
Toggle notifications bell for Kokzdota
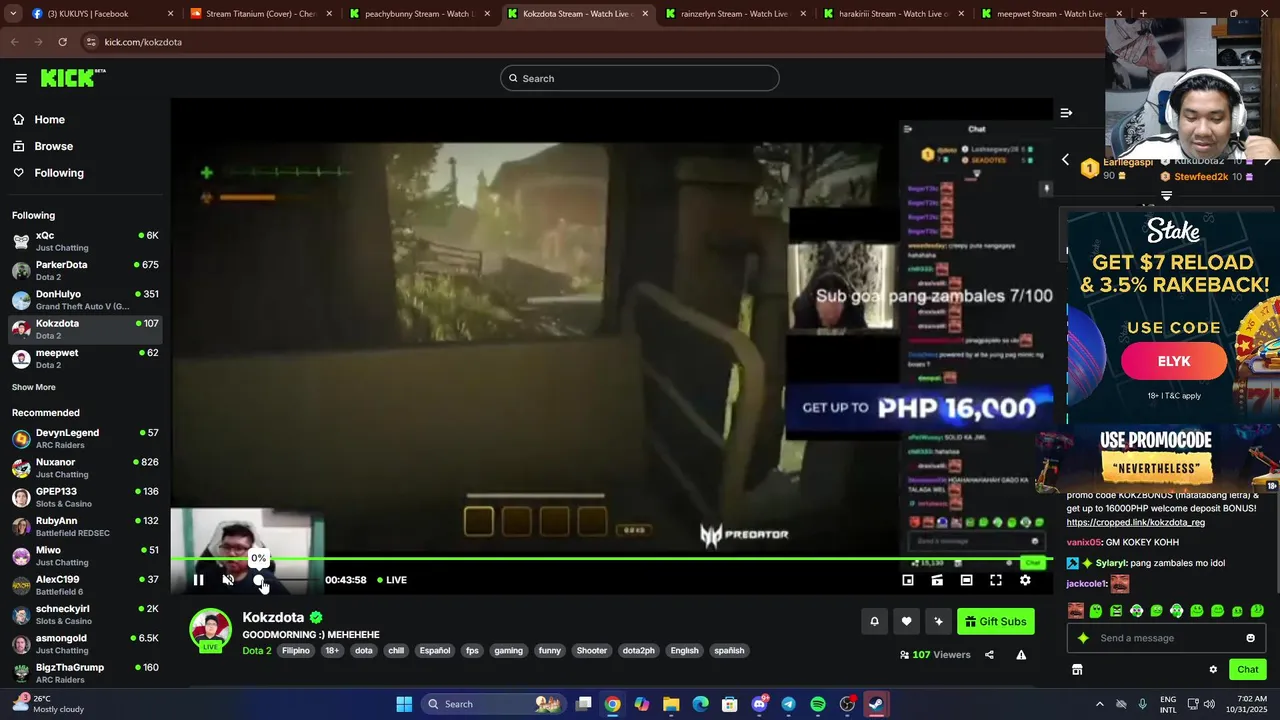tap(874, 621)
